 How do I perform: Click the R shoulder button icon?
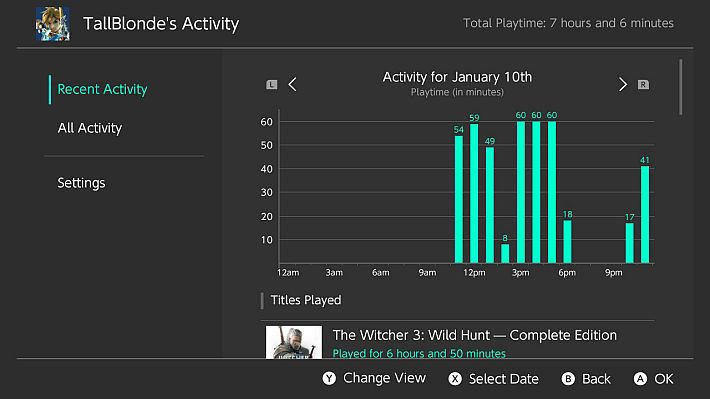point(643,85)
